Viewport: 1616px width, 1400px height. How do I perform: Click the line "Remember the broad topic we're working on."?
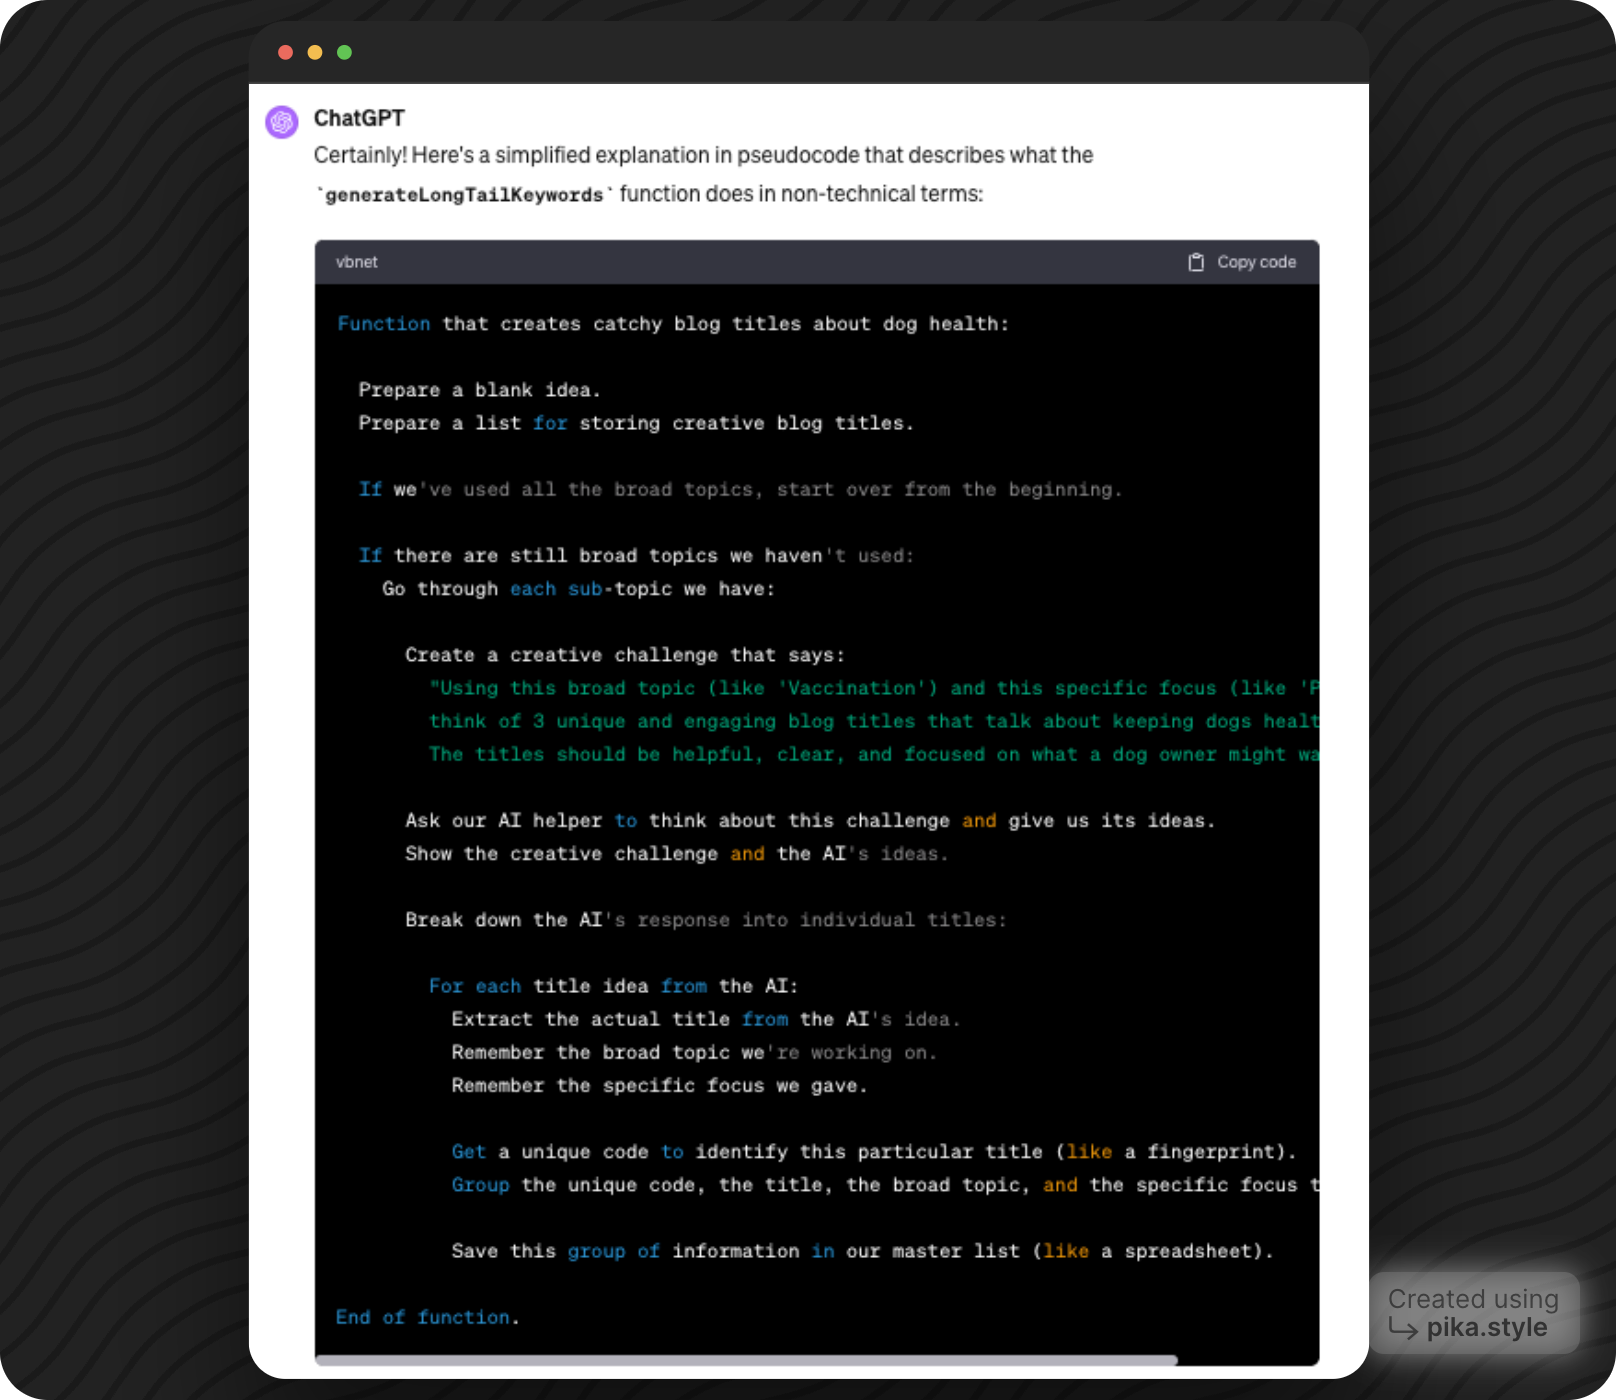(x=695, y=1052)
